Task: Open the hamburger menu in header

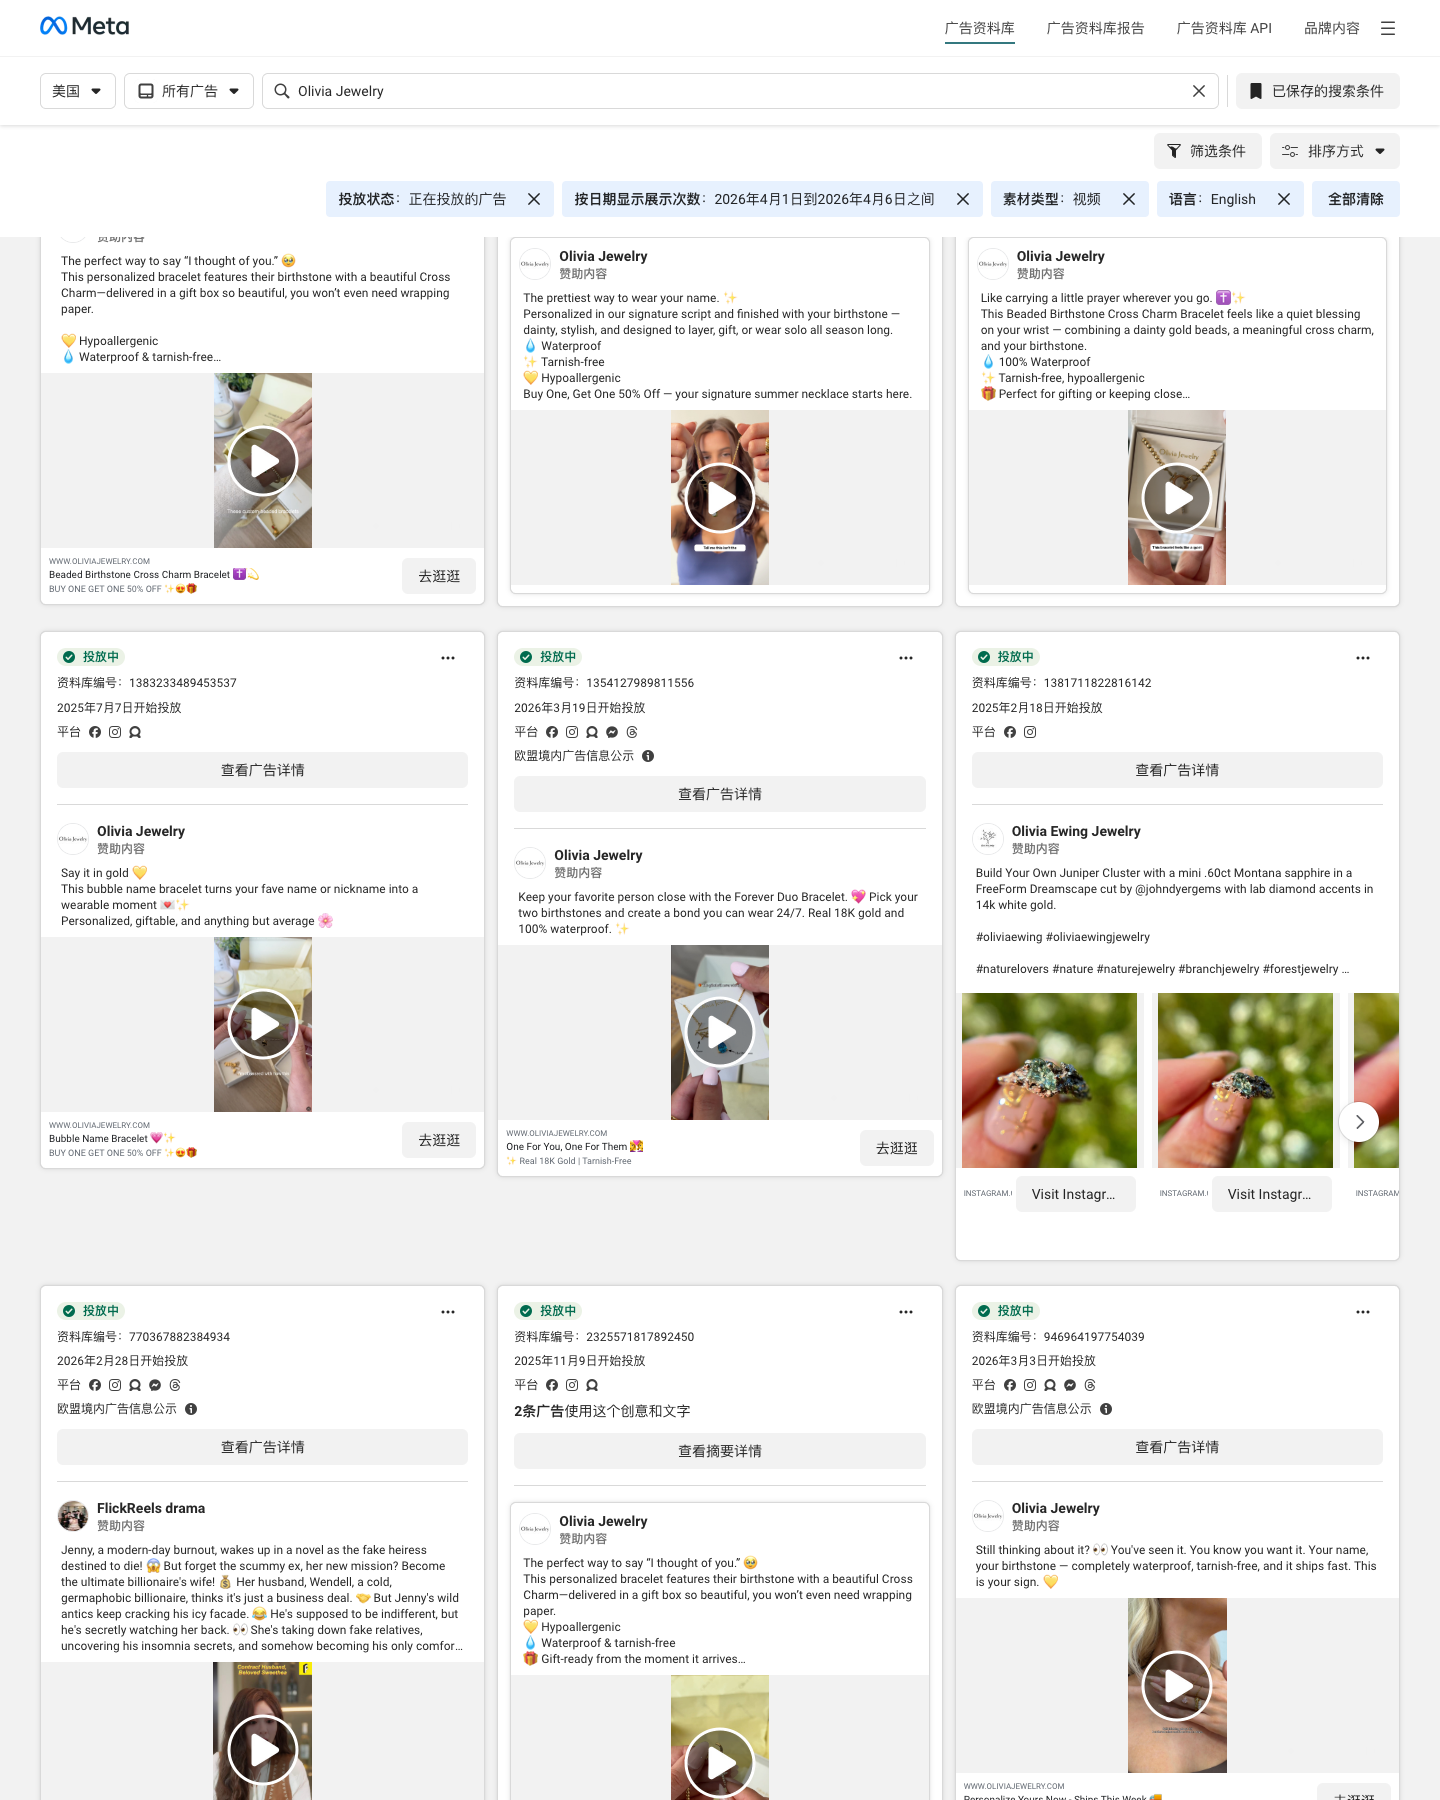Action: 1388,28
